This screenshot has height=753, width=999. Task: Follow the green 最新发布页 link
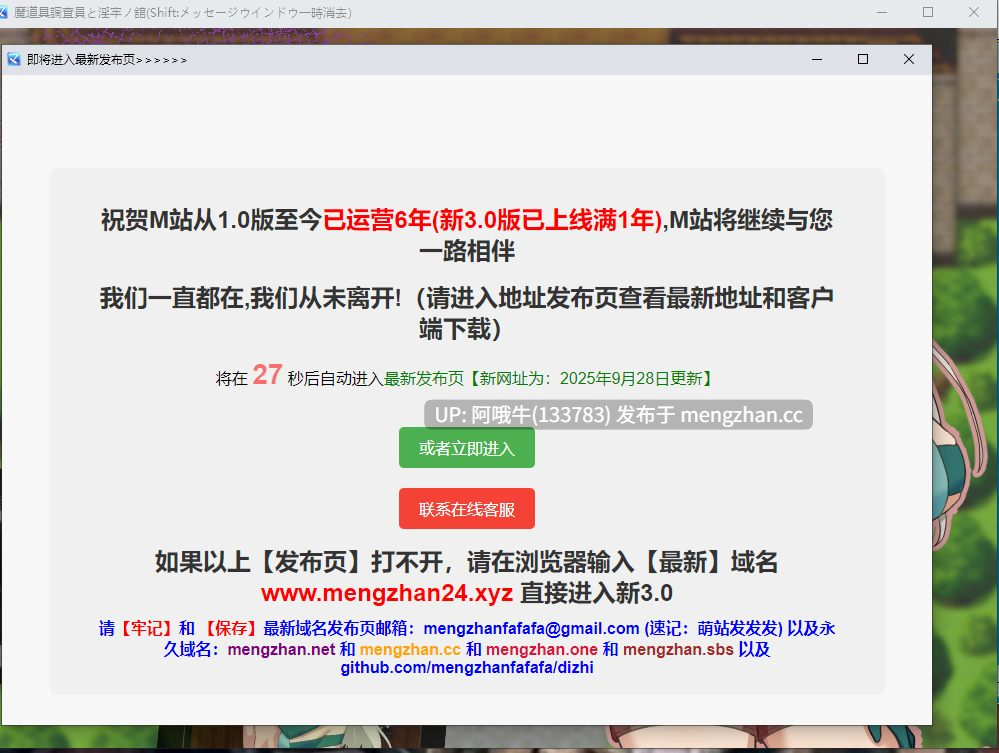(424, 378)
